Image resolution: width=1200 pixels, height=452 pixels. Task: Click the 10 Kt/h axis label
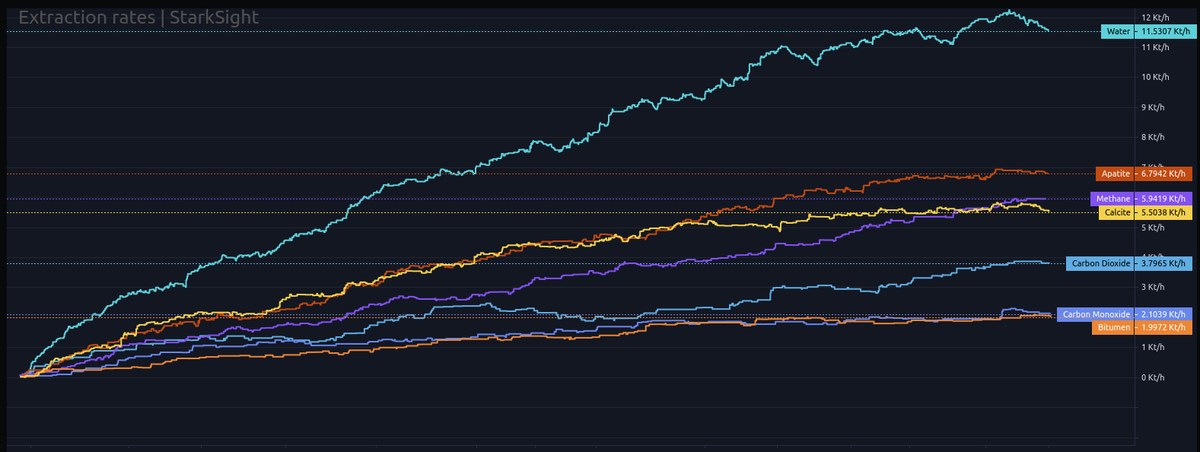tap(1155, 77)
